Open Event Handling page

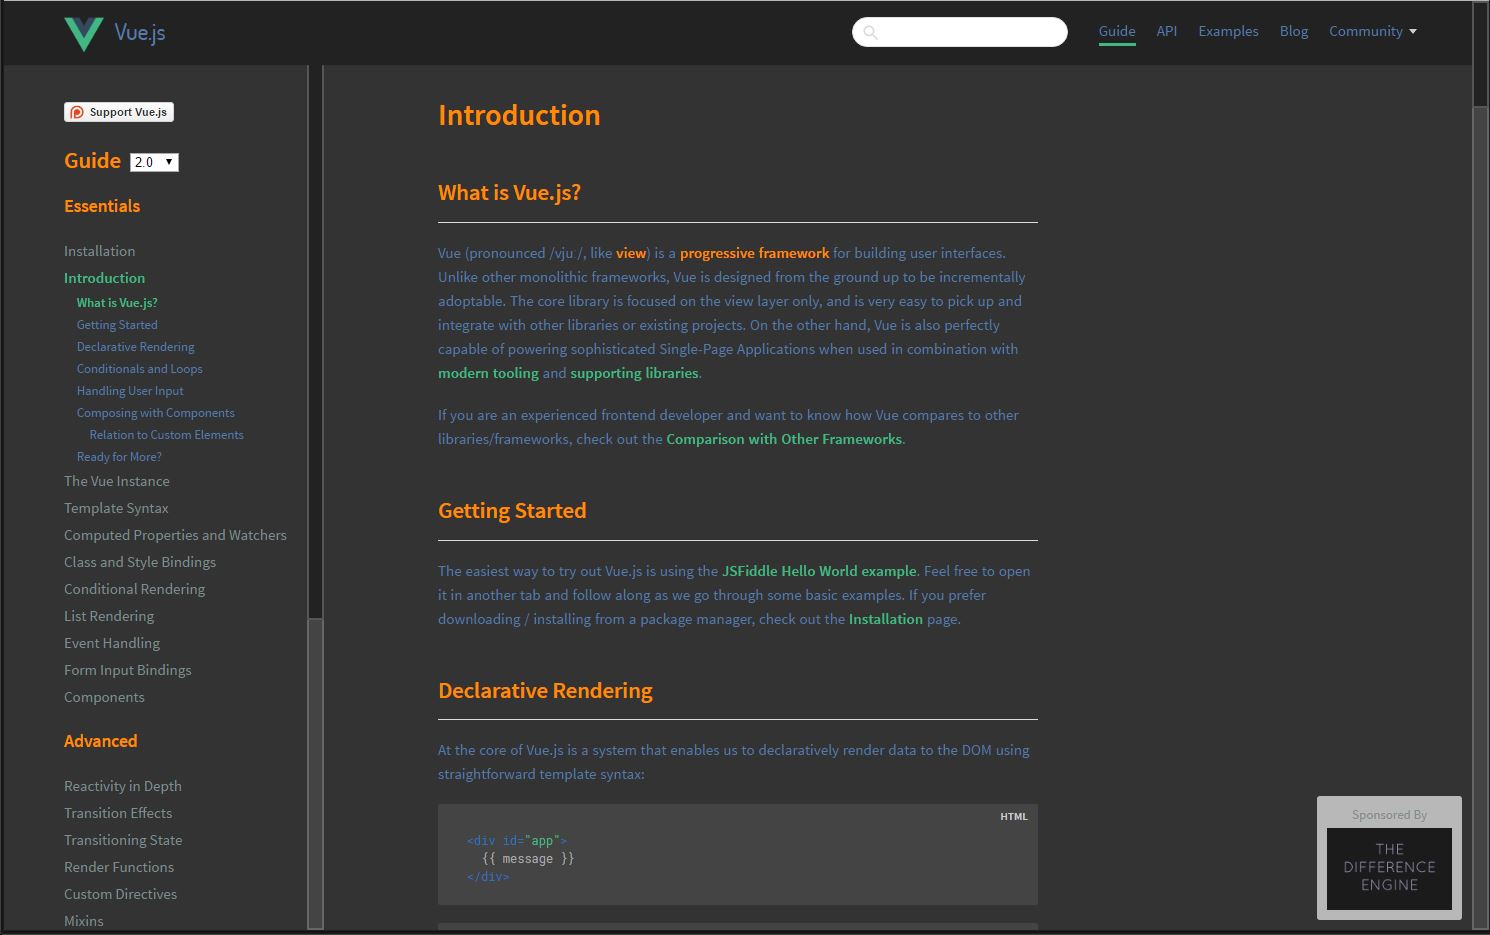[x=112, y=643]
